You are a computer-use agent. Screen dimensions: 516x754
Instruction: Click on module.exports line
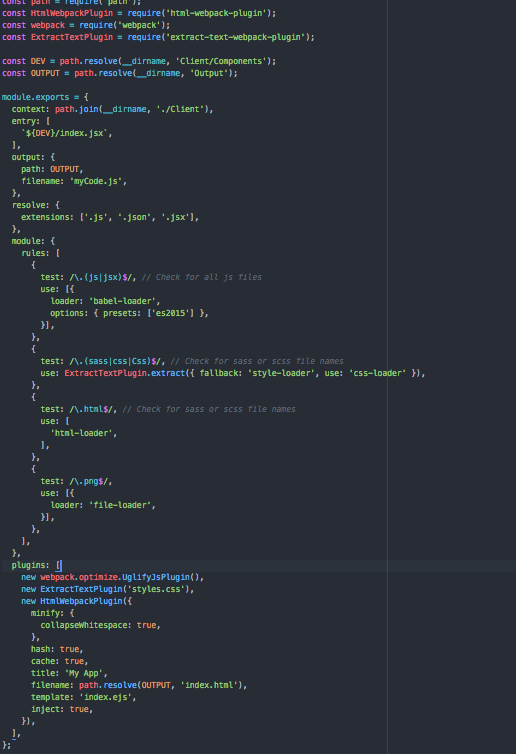point(45,97)
